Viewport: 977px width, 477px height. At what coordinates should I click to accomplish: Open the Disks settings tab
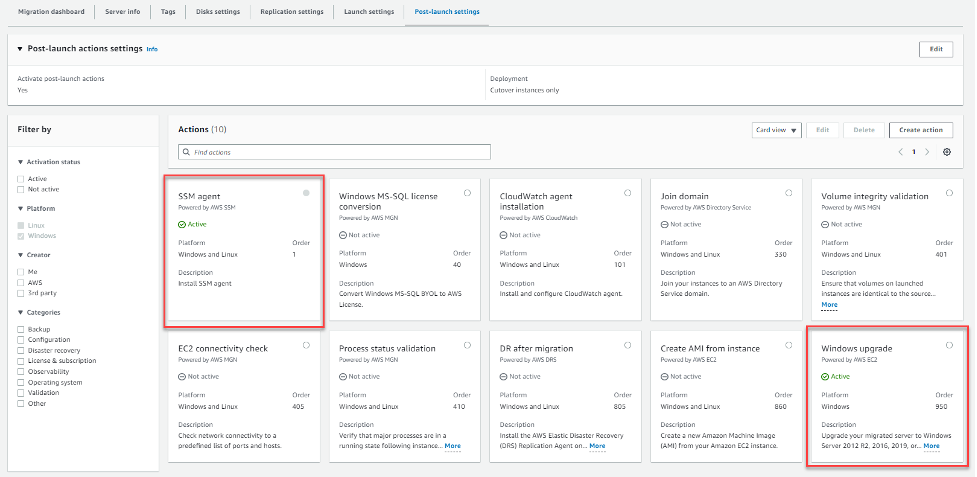217,12
